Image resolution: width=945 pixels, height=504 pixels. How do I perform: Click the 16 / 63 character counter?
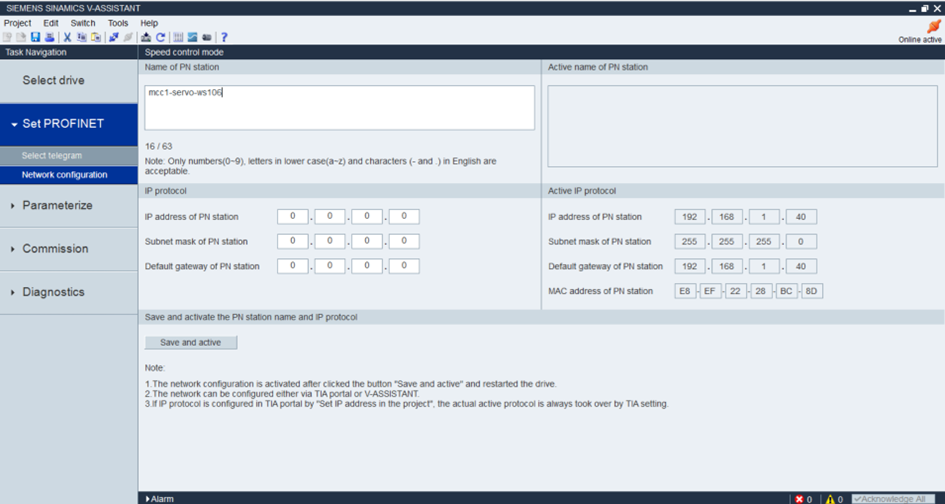(x=159, y=146)
